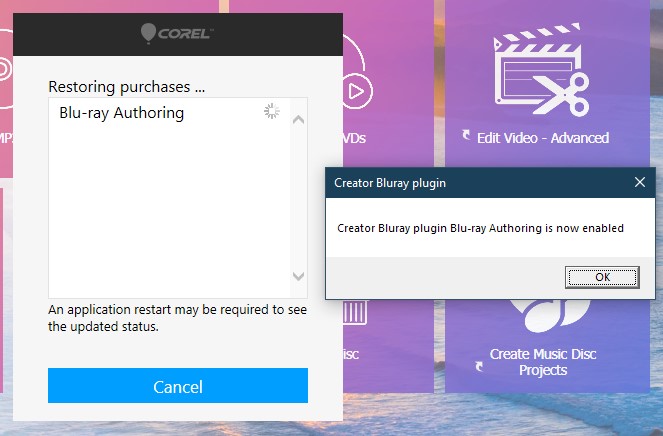Click the Edit Video - Advanced label
Image resolution: width=663 pixels, height=436 pixels.
[543, 138]
